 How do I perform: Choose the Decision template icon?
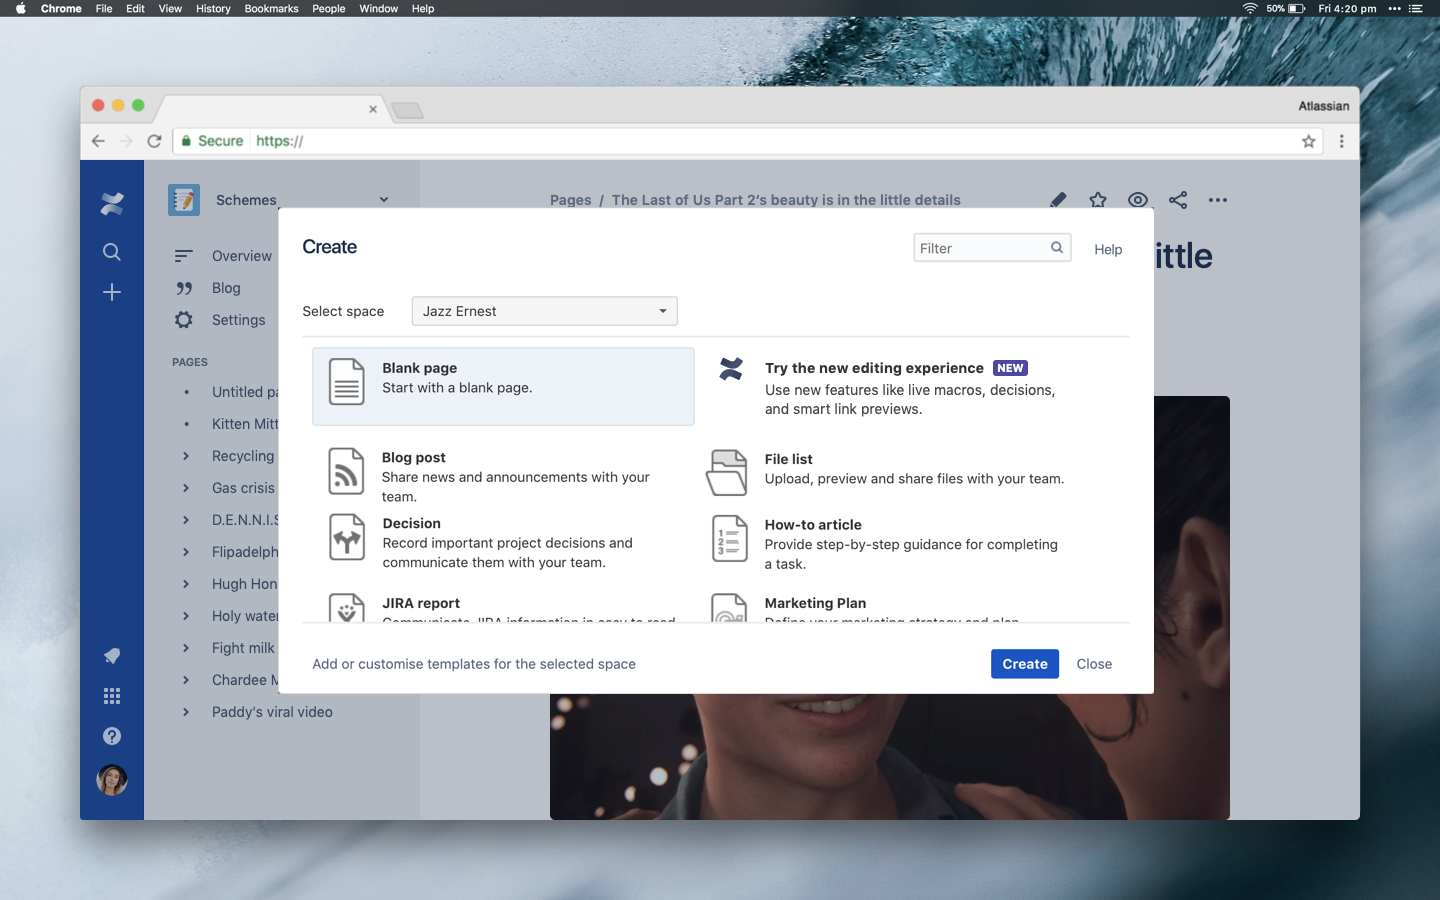click(x=347, y=538)
